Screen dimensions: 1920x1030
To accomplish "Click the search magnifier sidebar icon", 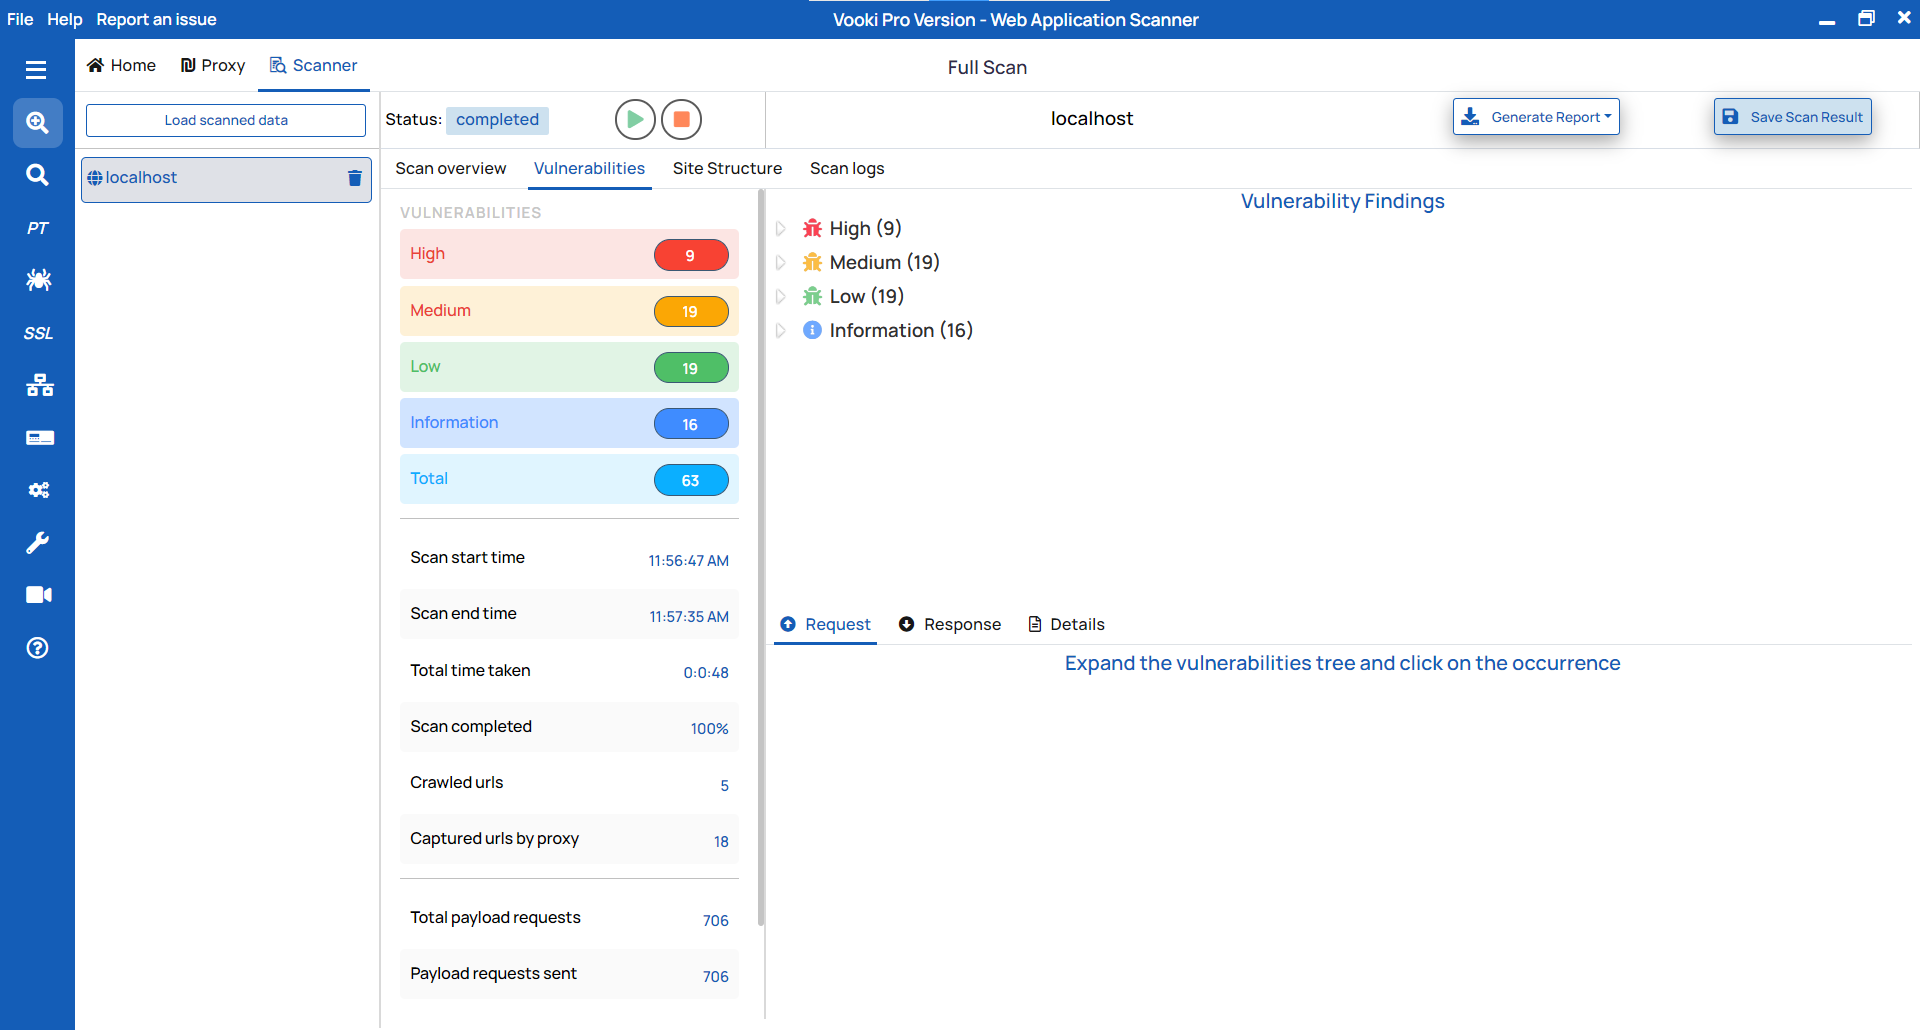I will click(x=37, y=175).
